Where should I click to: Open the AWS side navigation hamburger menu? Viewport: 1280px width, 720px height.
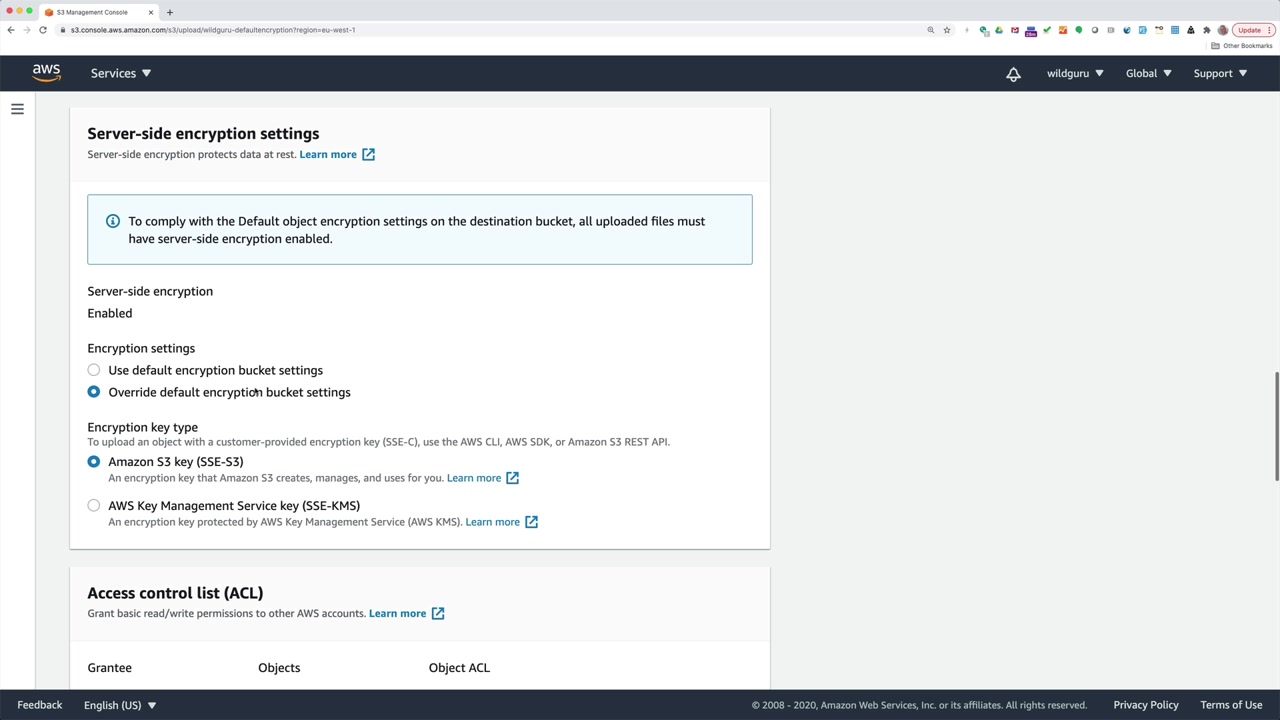tap(17, 109)
